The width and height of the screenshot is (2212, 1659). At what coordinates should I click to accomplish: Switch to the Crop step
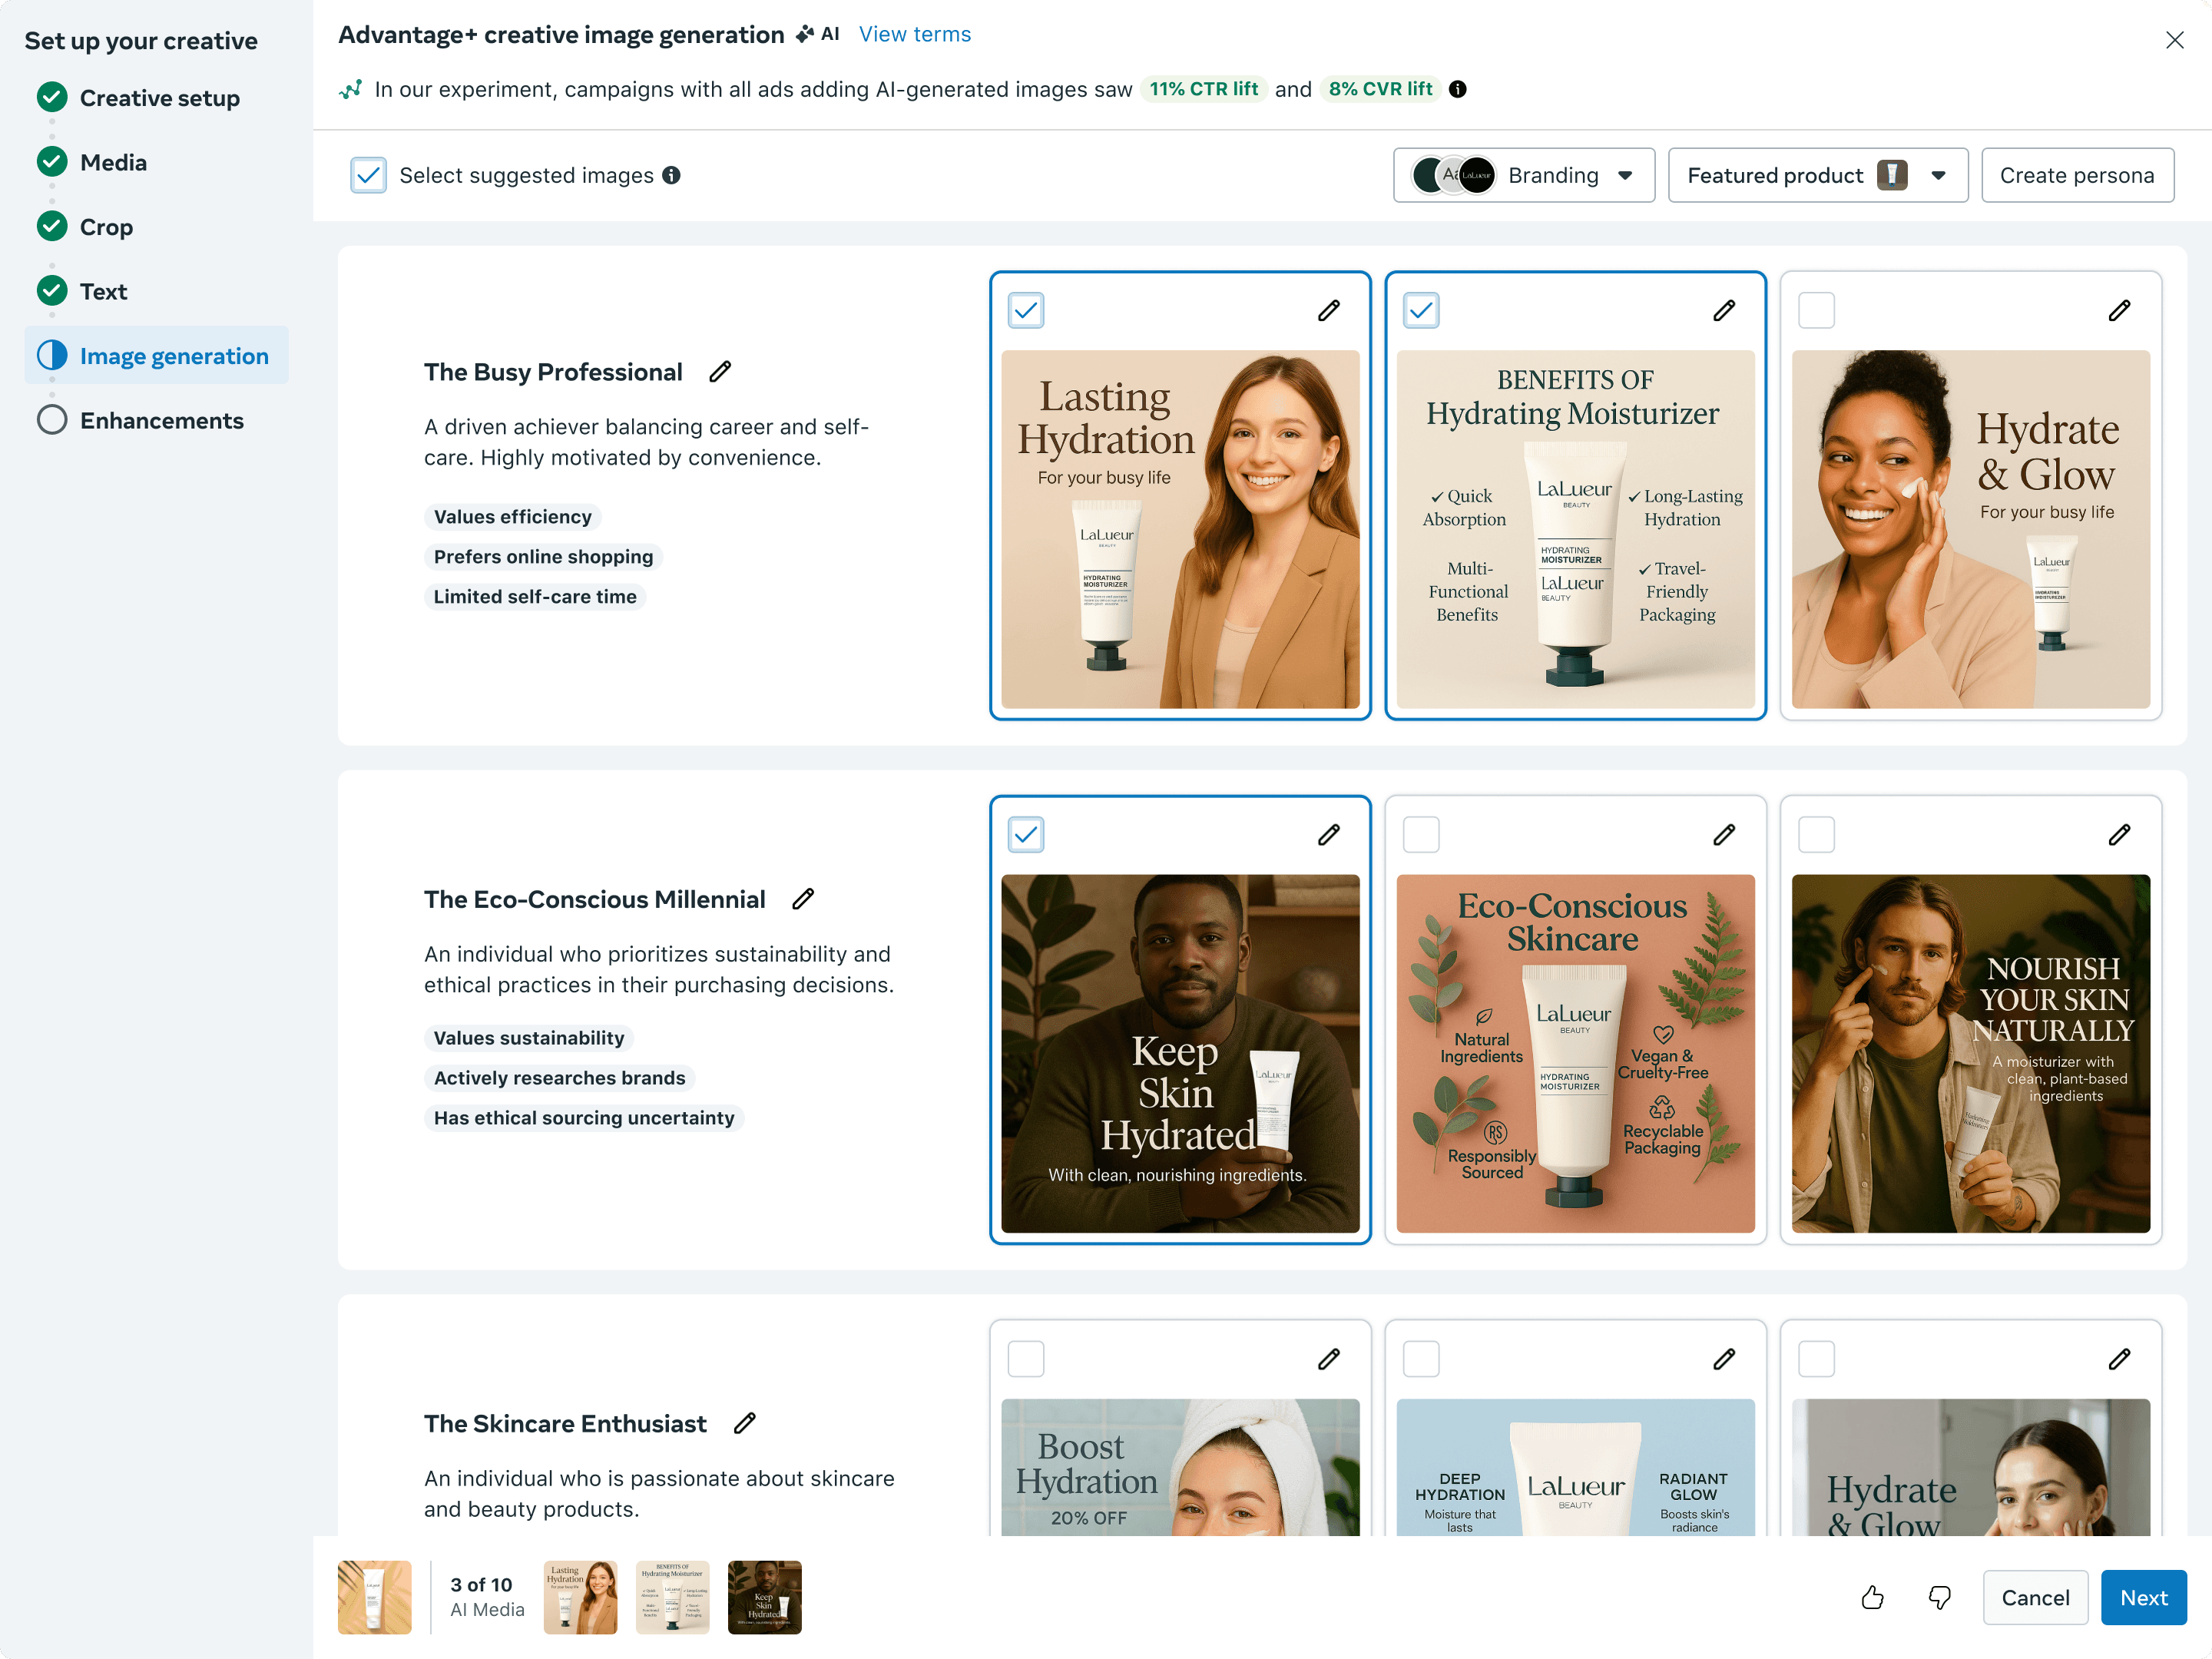pyautogui.click(x=106, y=227)
